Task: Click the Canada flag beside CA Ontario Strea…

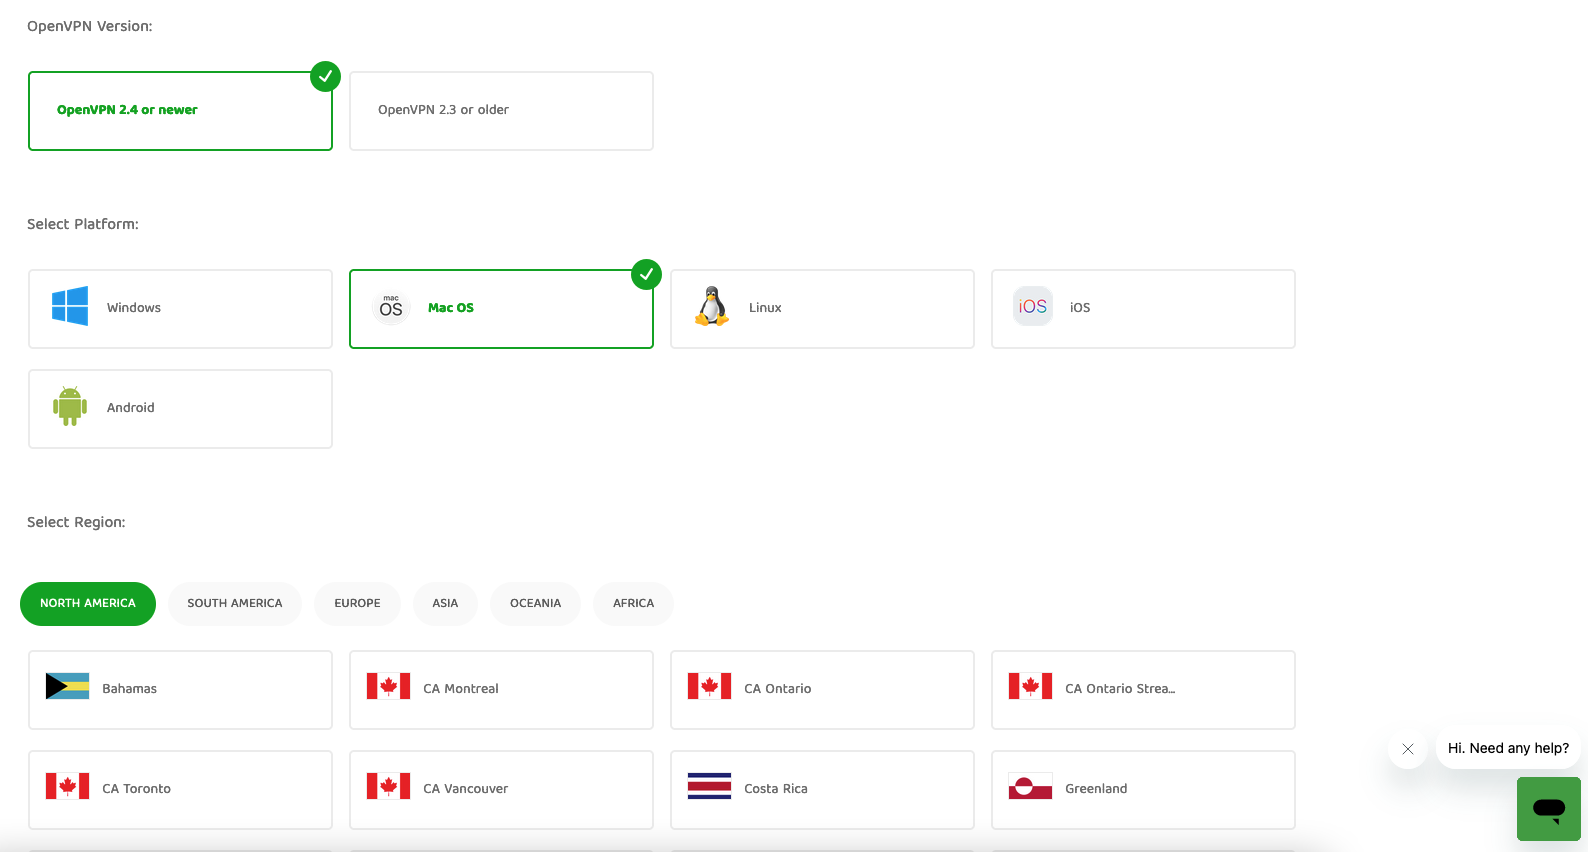Action: point(1030,686)
